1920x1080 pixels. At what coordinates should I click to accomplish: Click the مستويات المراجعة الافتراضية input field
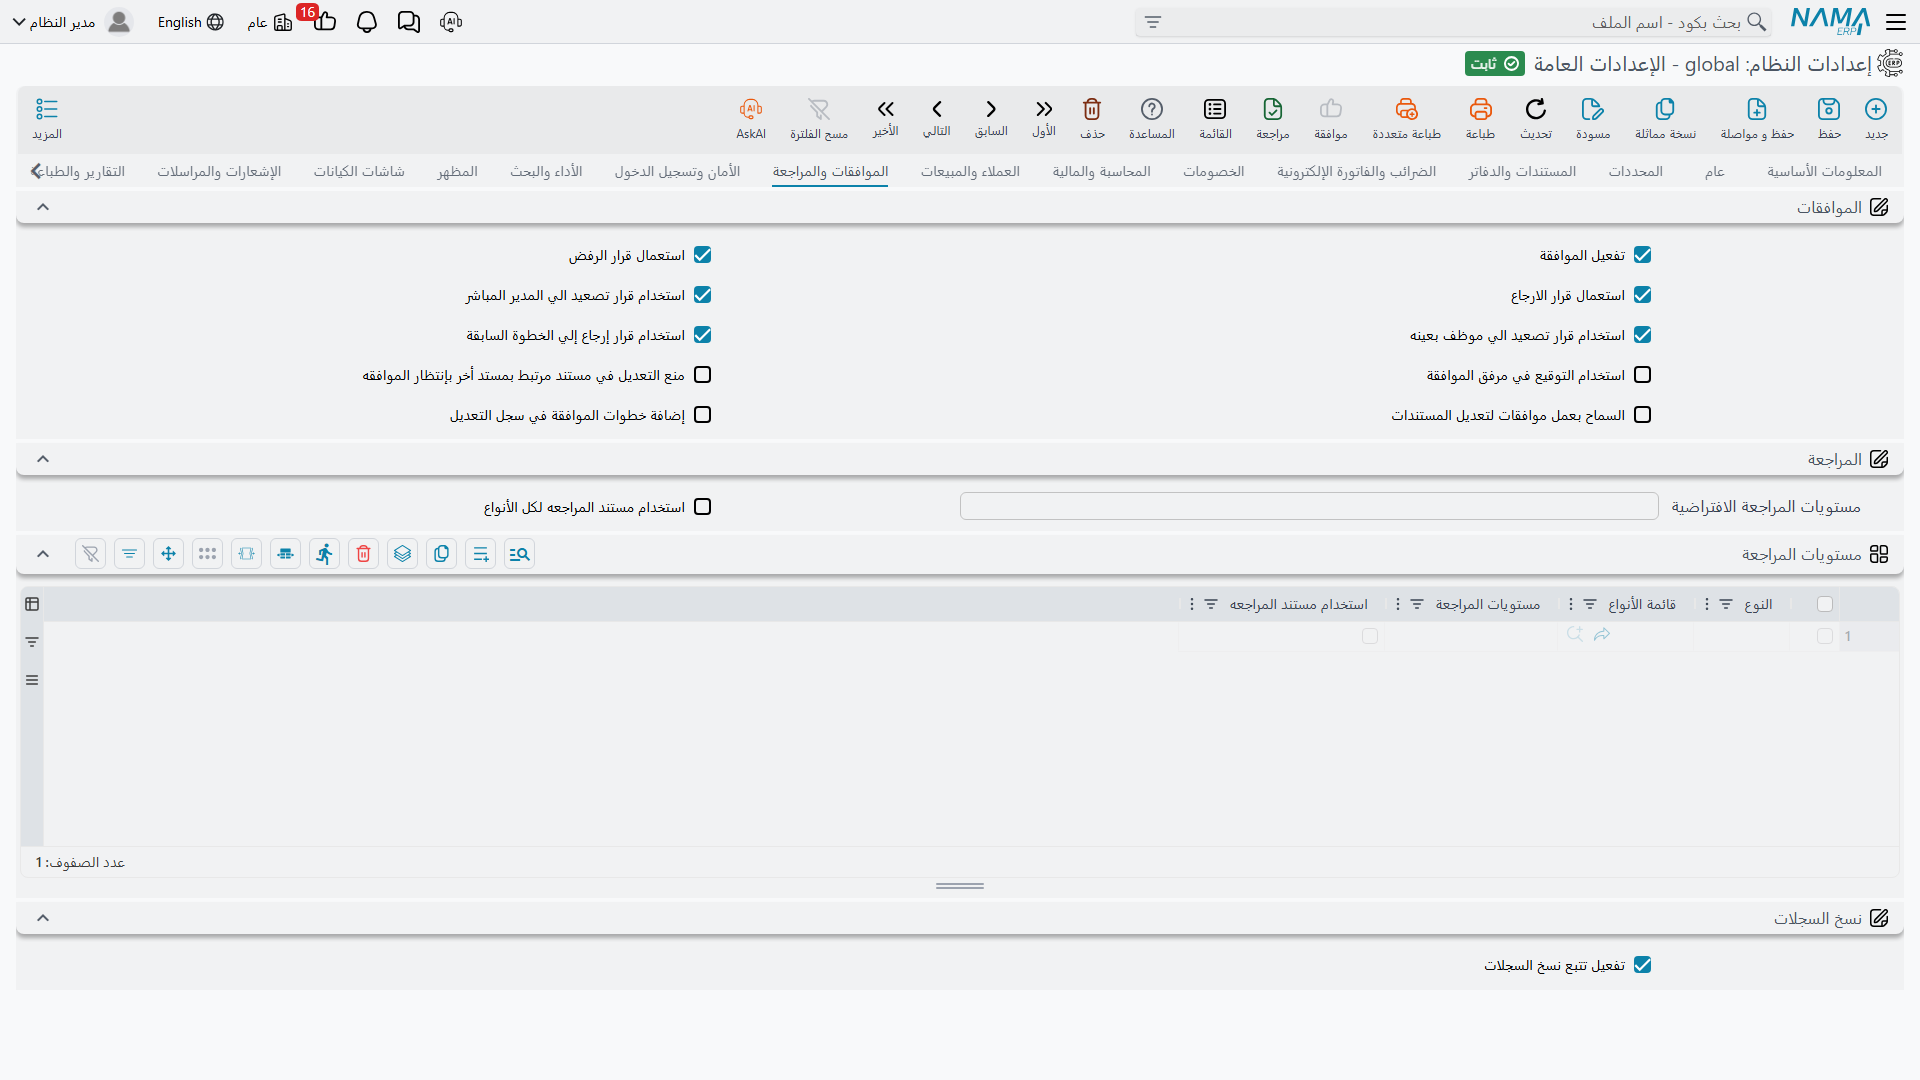tap(1309, 506)
